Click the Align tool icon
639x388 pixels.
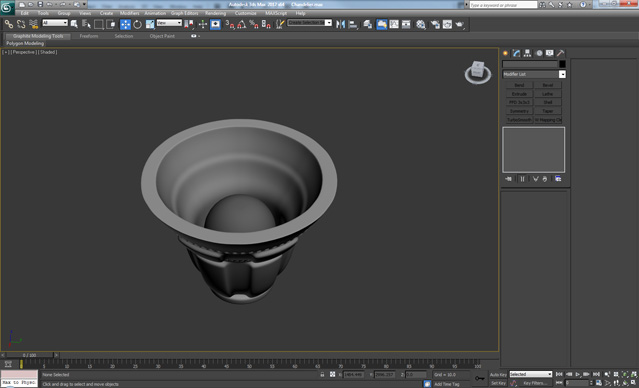click(353, 24)
